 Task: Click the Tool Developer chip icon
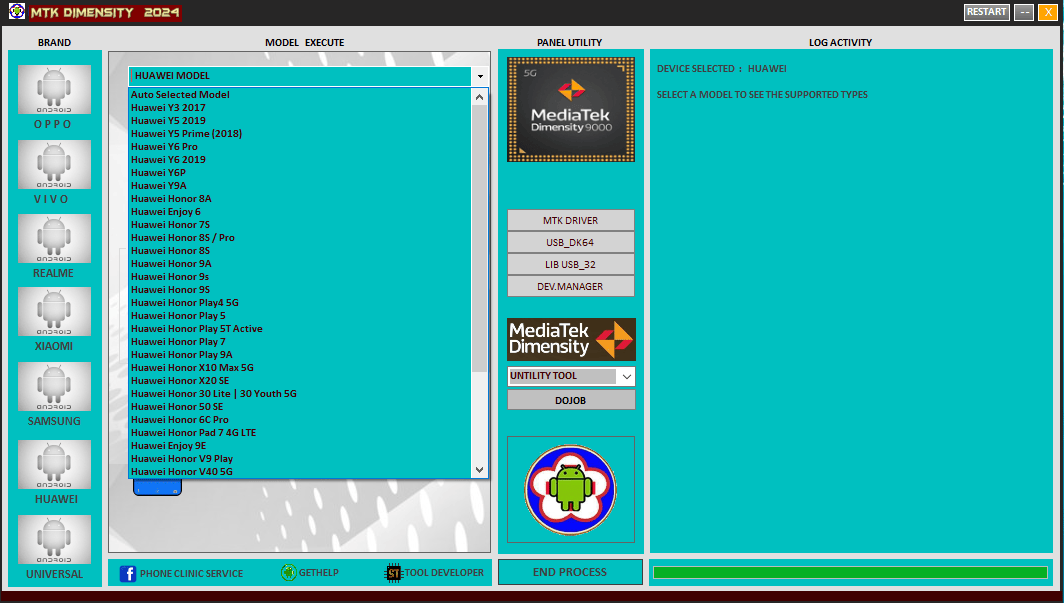click(x=394, y=573)
